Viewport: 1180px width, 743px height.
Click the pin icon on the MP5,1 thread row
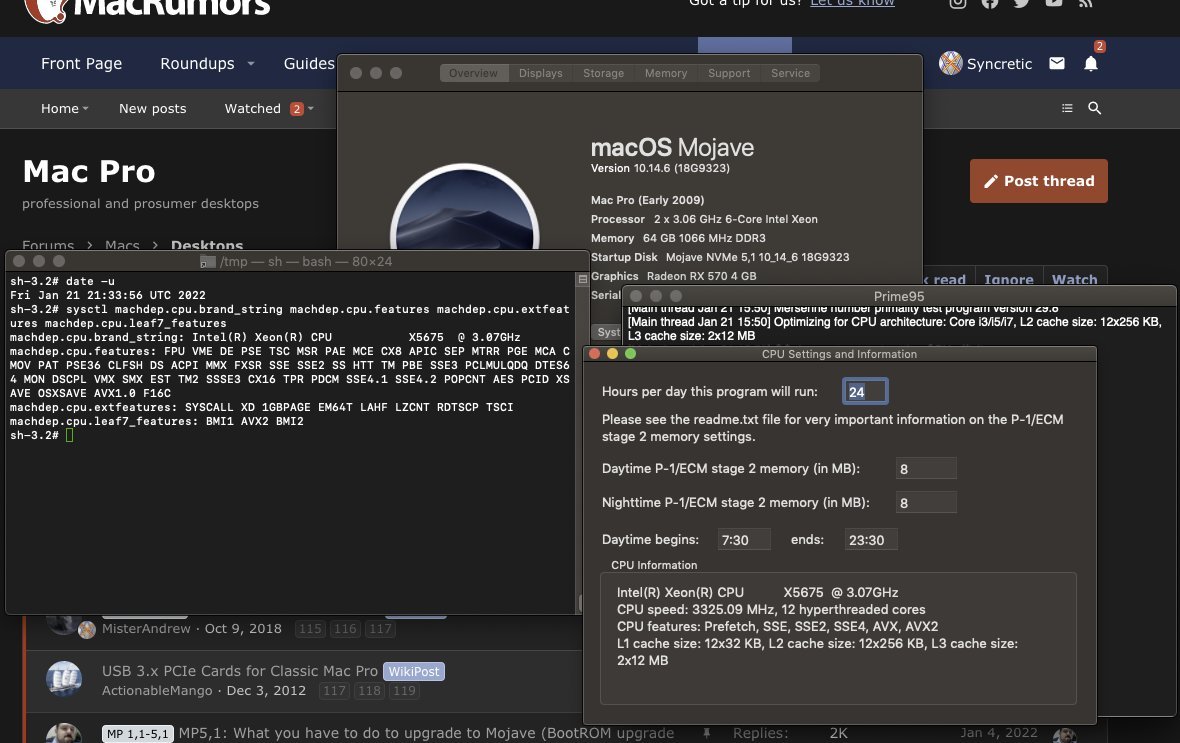[707, 732]
